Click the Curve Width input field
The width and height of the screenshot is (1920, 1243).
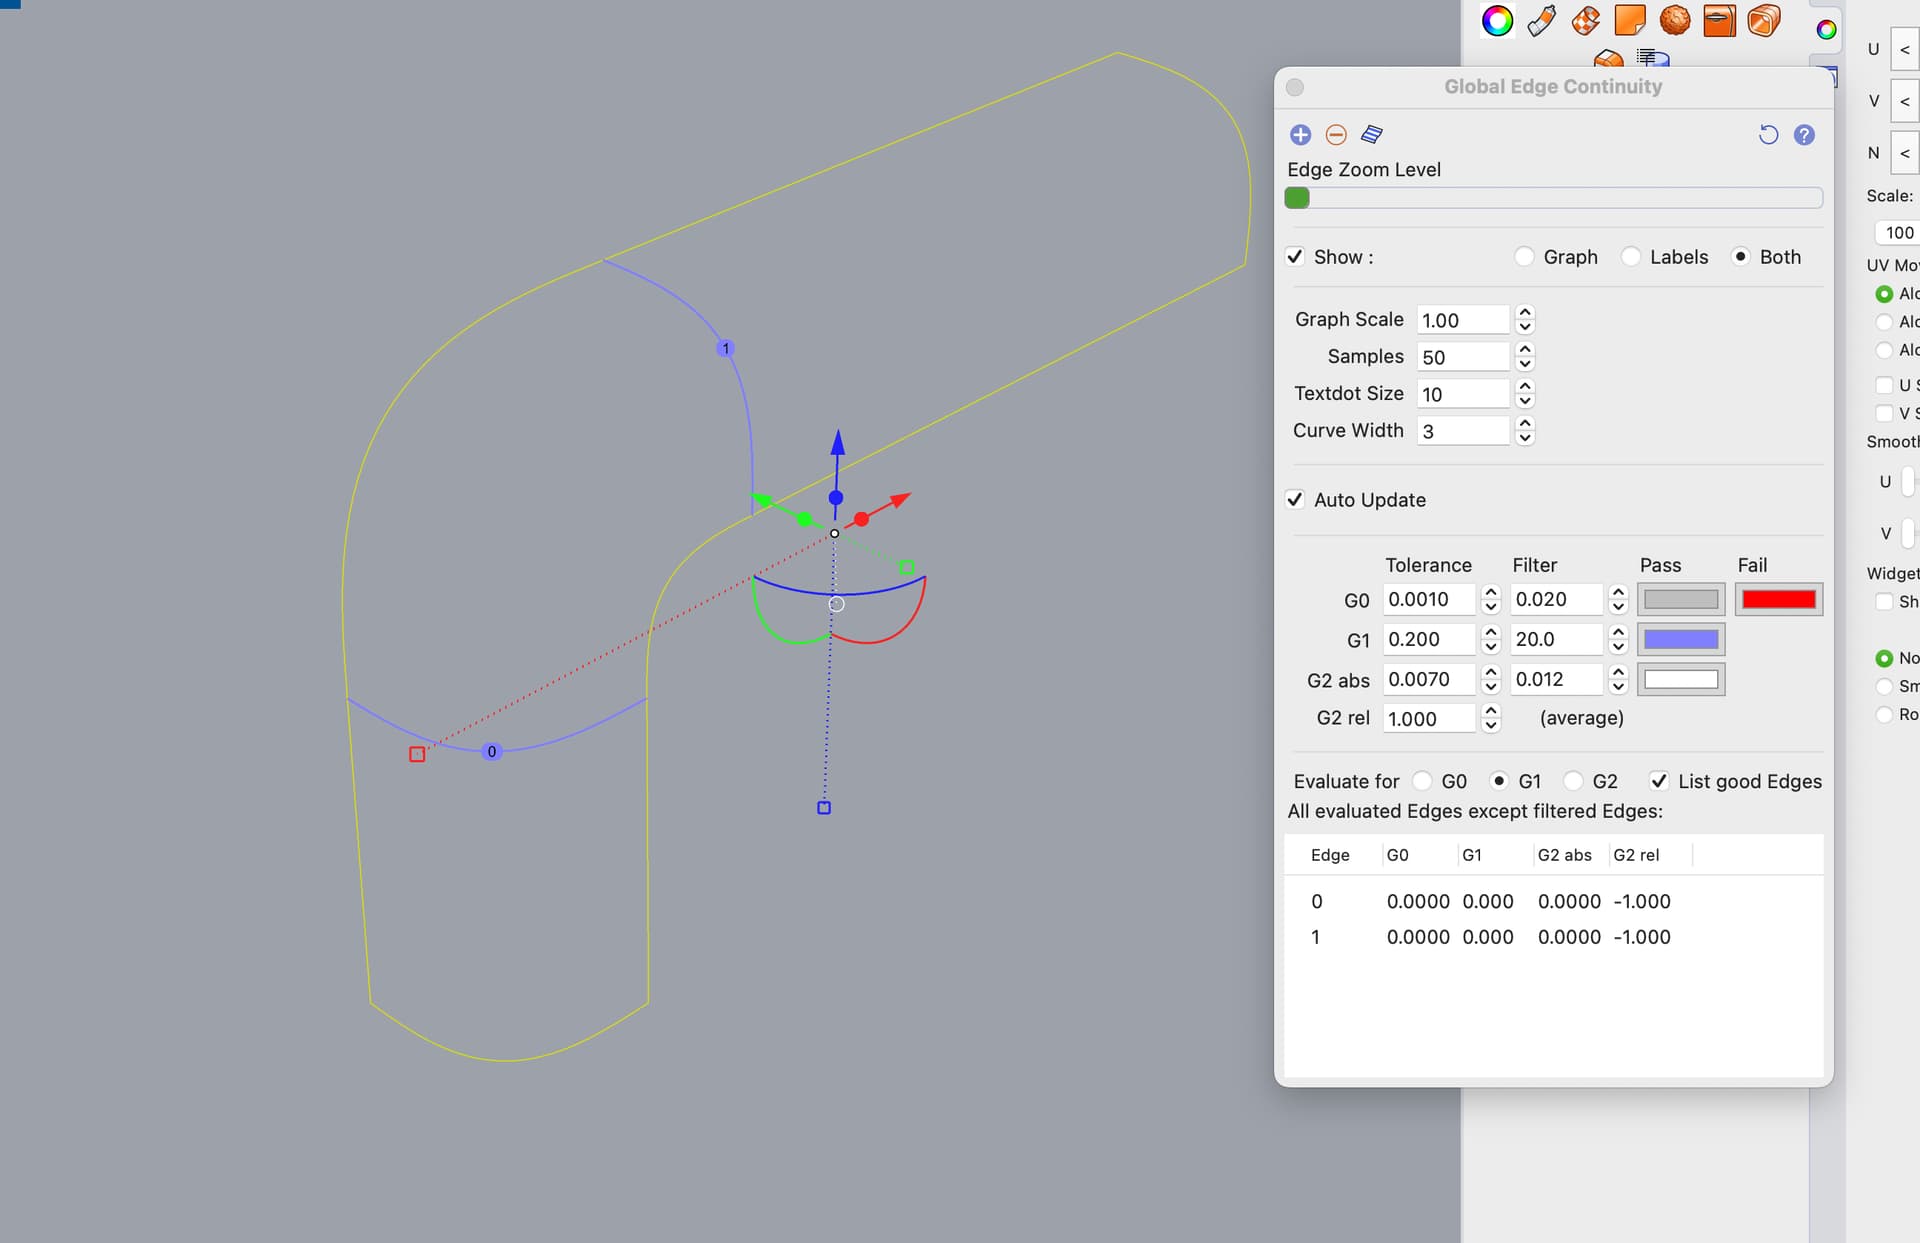tap(1462, 431)
